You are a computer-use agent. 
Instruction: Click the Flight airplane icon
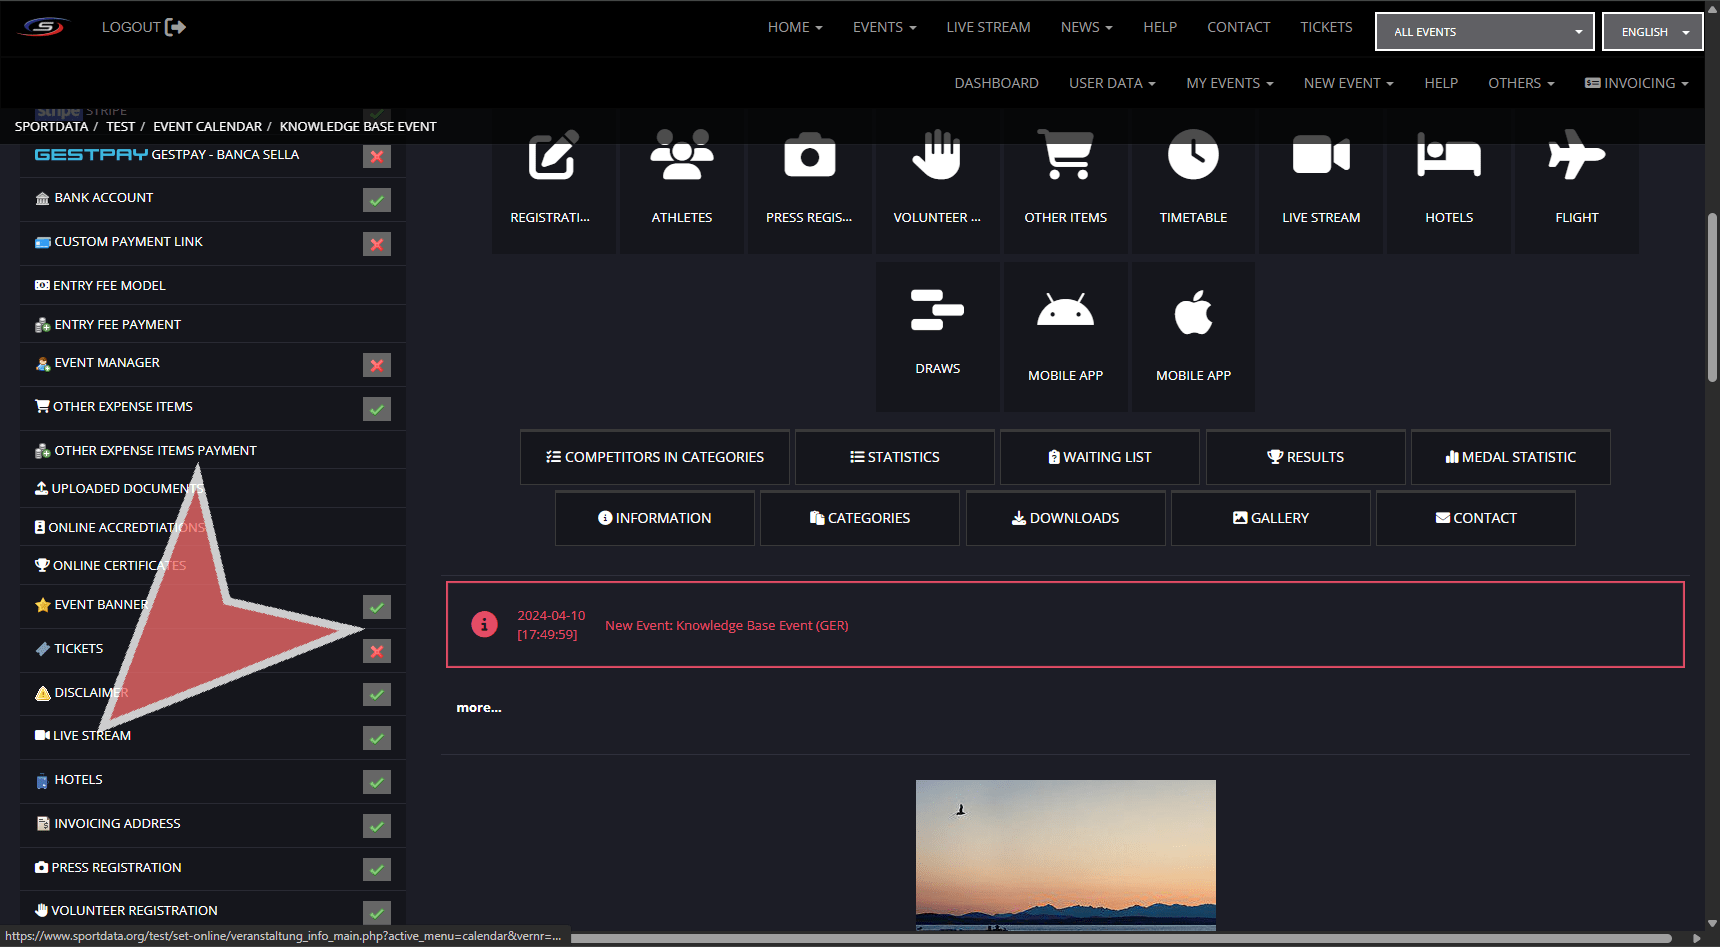(1576, 157)
